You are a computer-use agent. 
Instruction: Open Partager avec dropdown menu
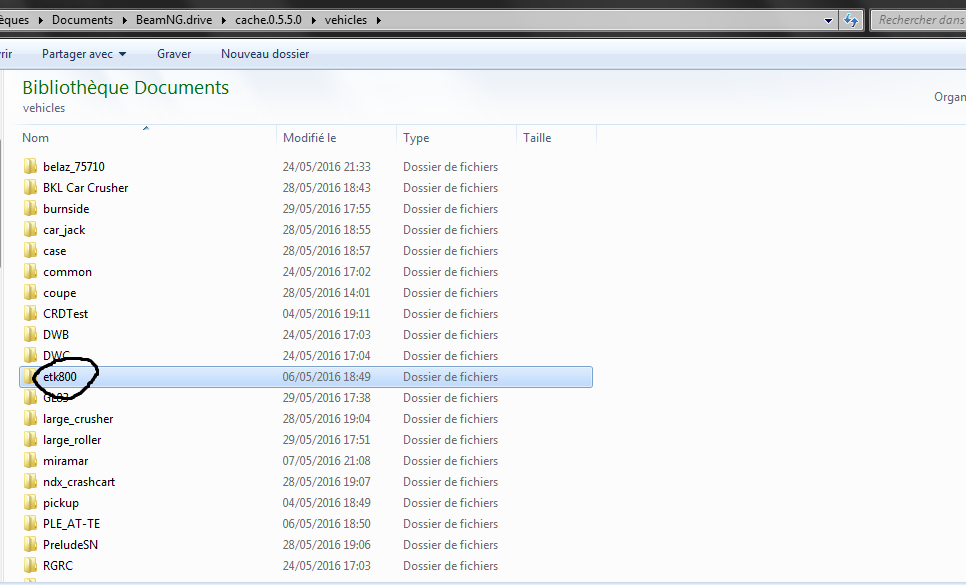(x=84, y=54)
